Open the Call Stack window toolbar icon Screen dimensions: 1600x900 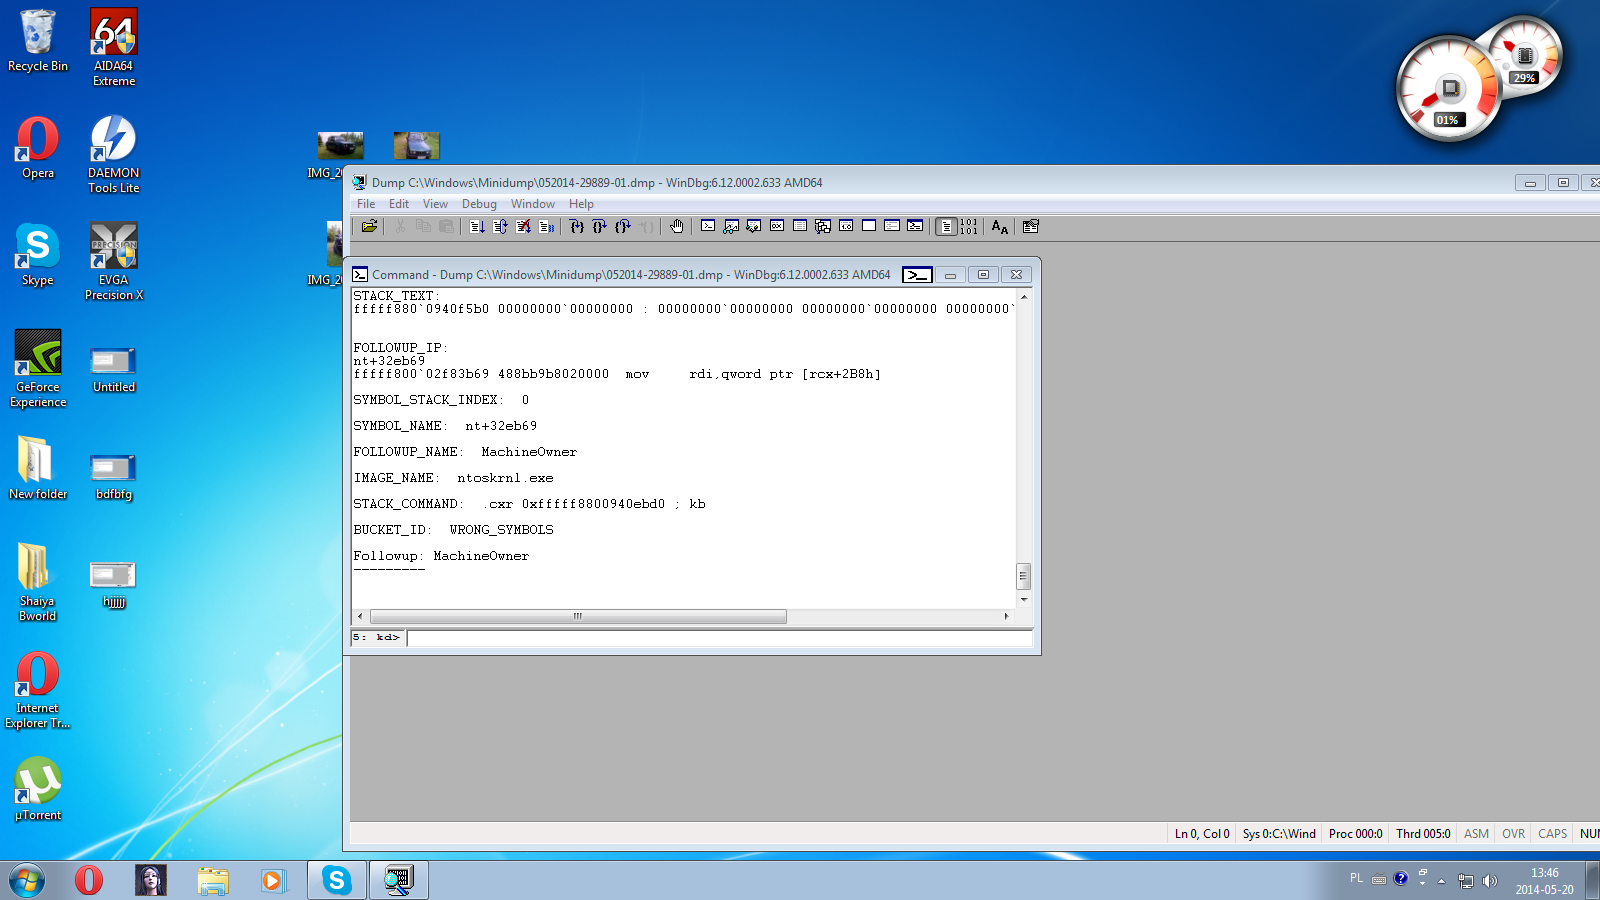pyautogui.click(x=823, y=227)
